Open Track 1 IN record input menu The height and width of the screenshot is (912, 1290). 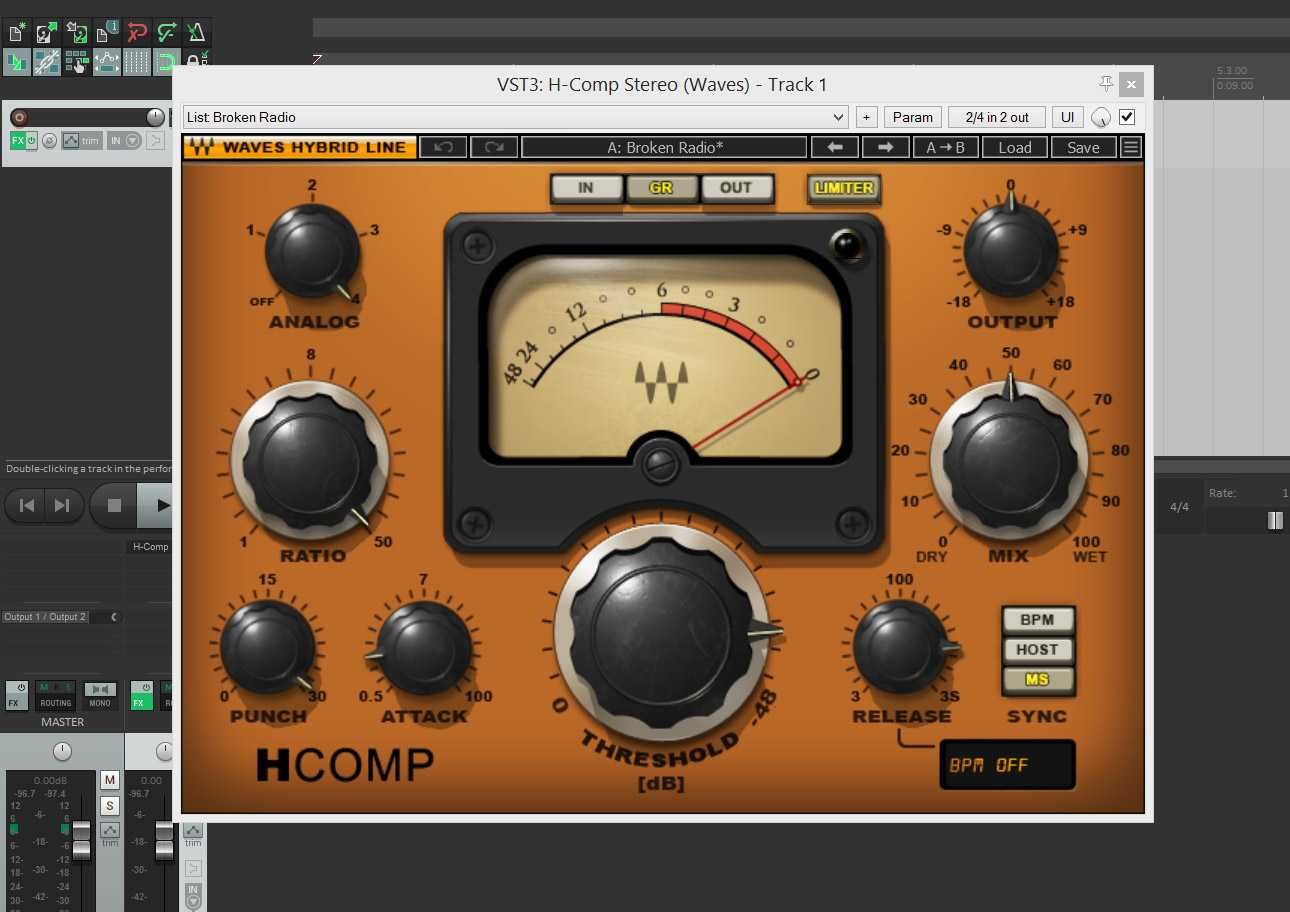(x=125, y=141)
